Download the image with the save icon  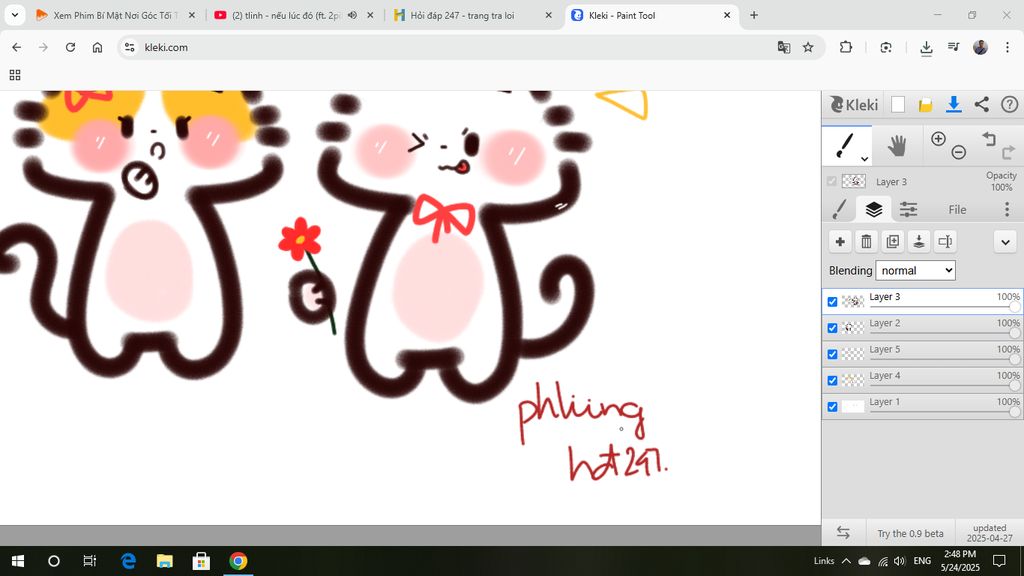(x=953, y=105)
